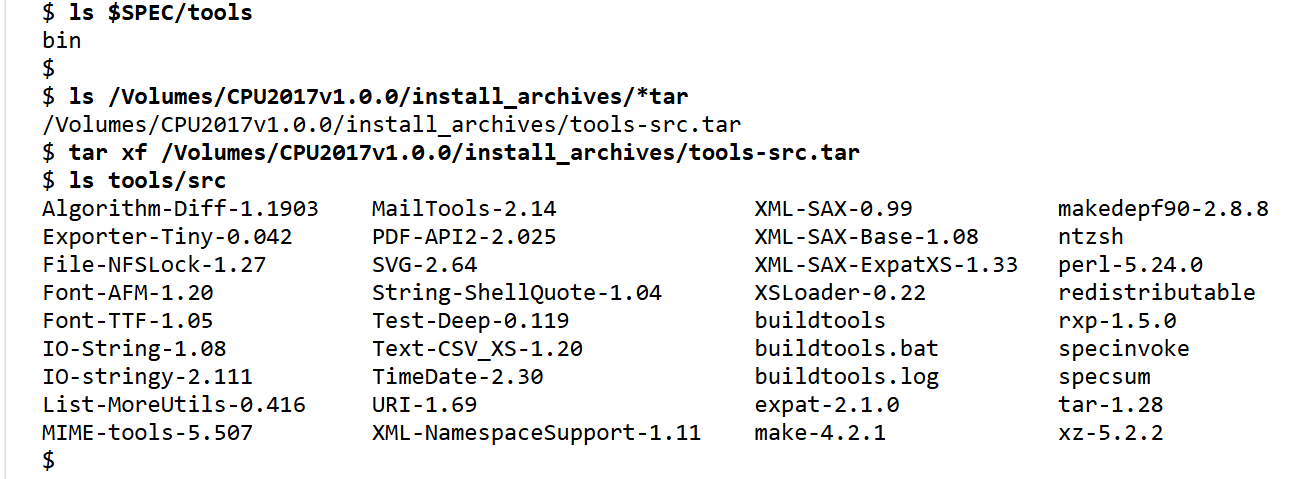Select the XML-NamespaceSupport-1.11 entry

pyautogui.click(x=536, y=433)
